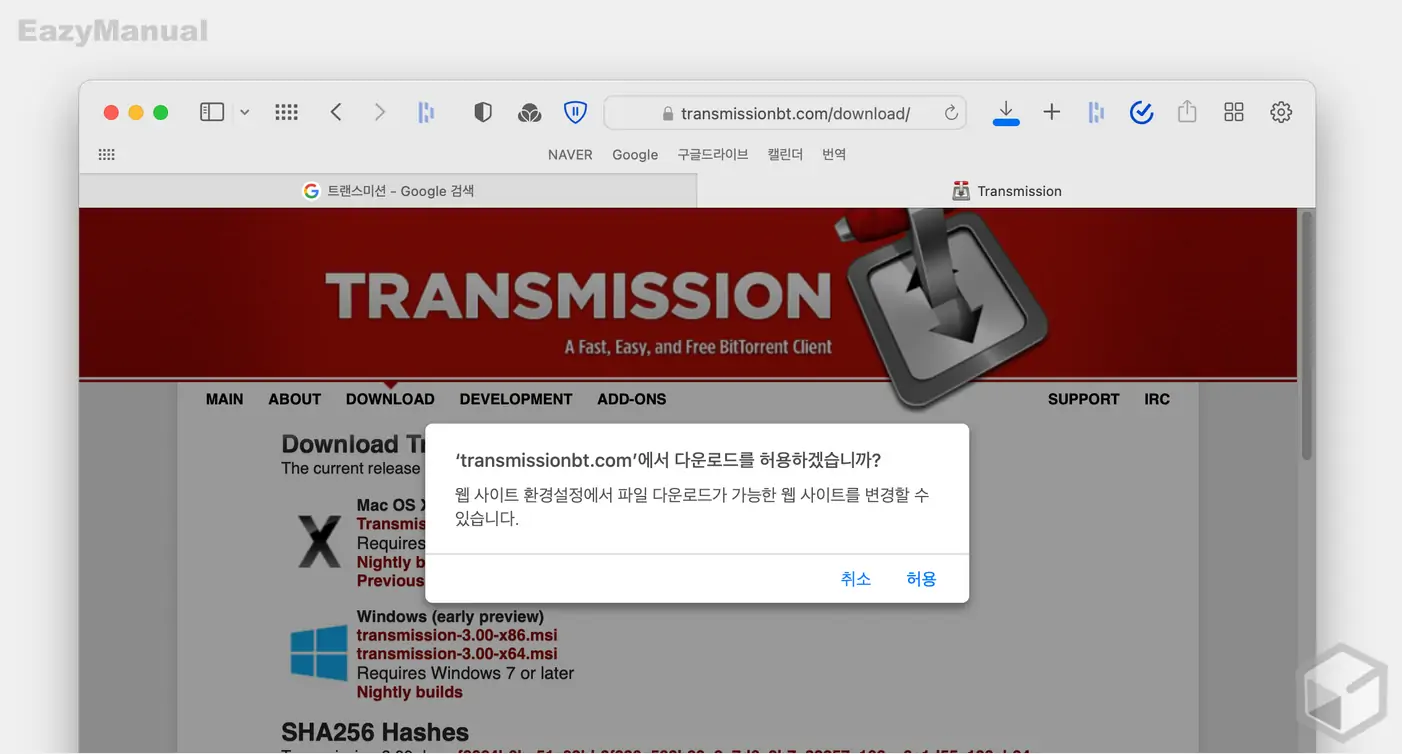Click the shield-shaped extension icon
1402x754 pixels.
pyautogui.click(x=483, y=112)
